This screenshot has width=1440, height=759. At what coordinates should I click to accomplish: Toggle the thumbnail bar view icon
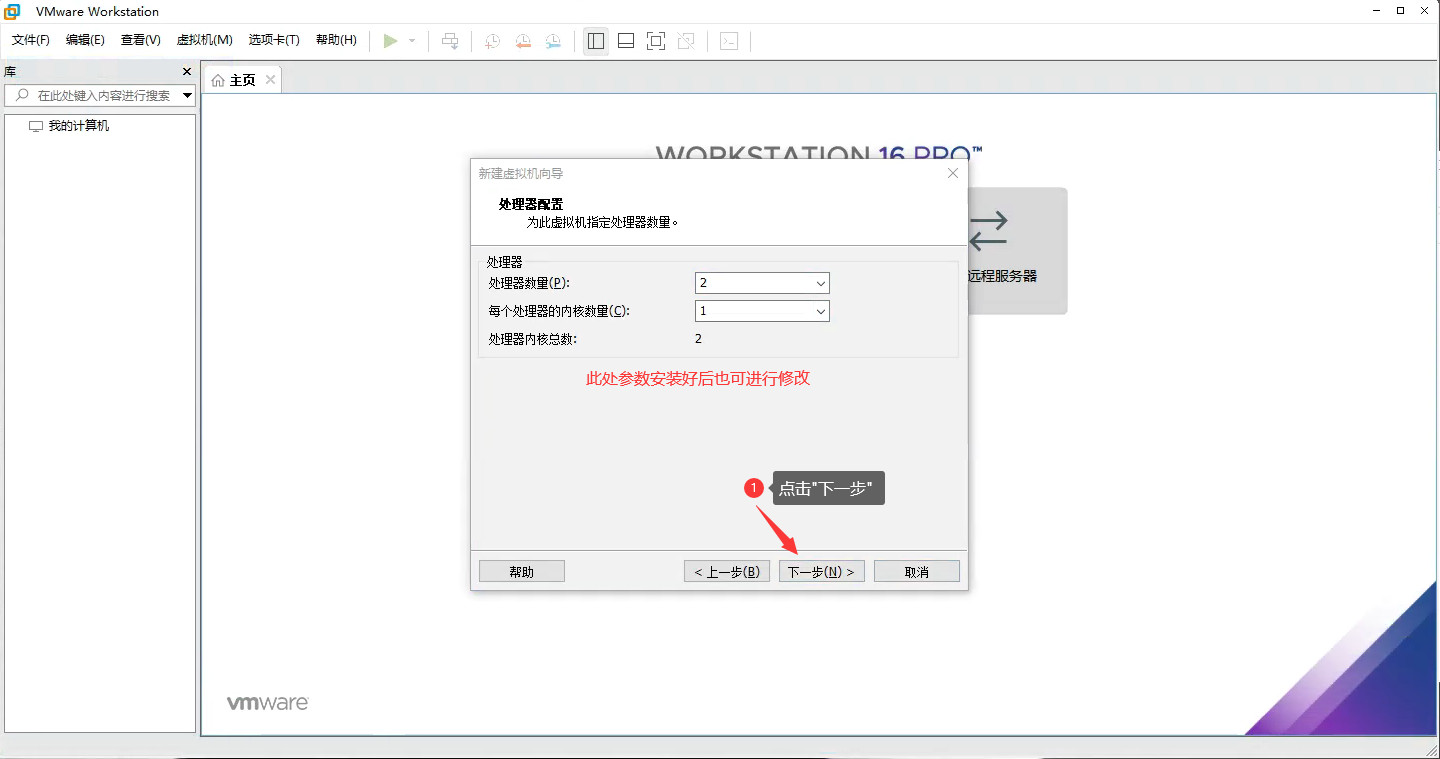[626, 41]
